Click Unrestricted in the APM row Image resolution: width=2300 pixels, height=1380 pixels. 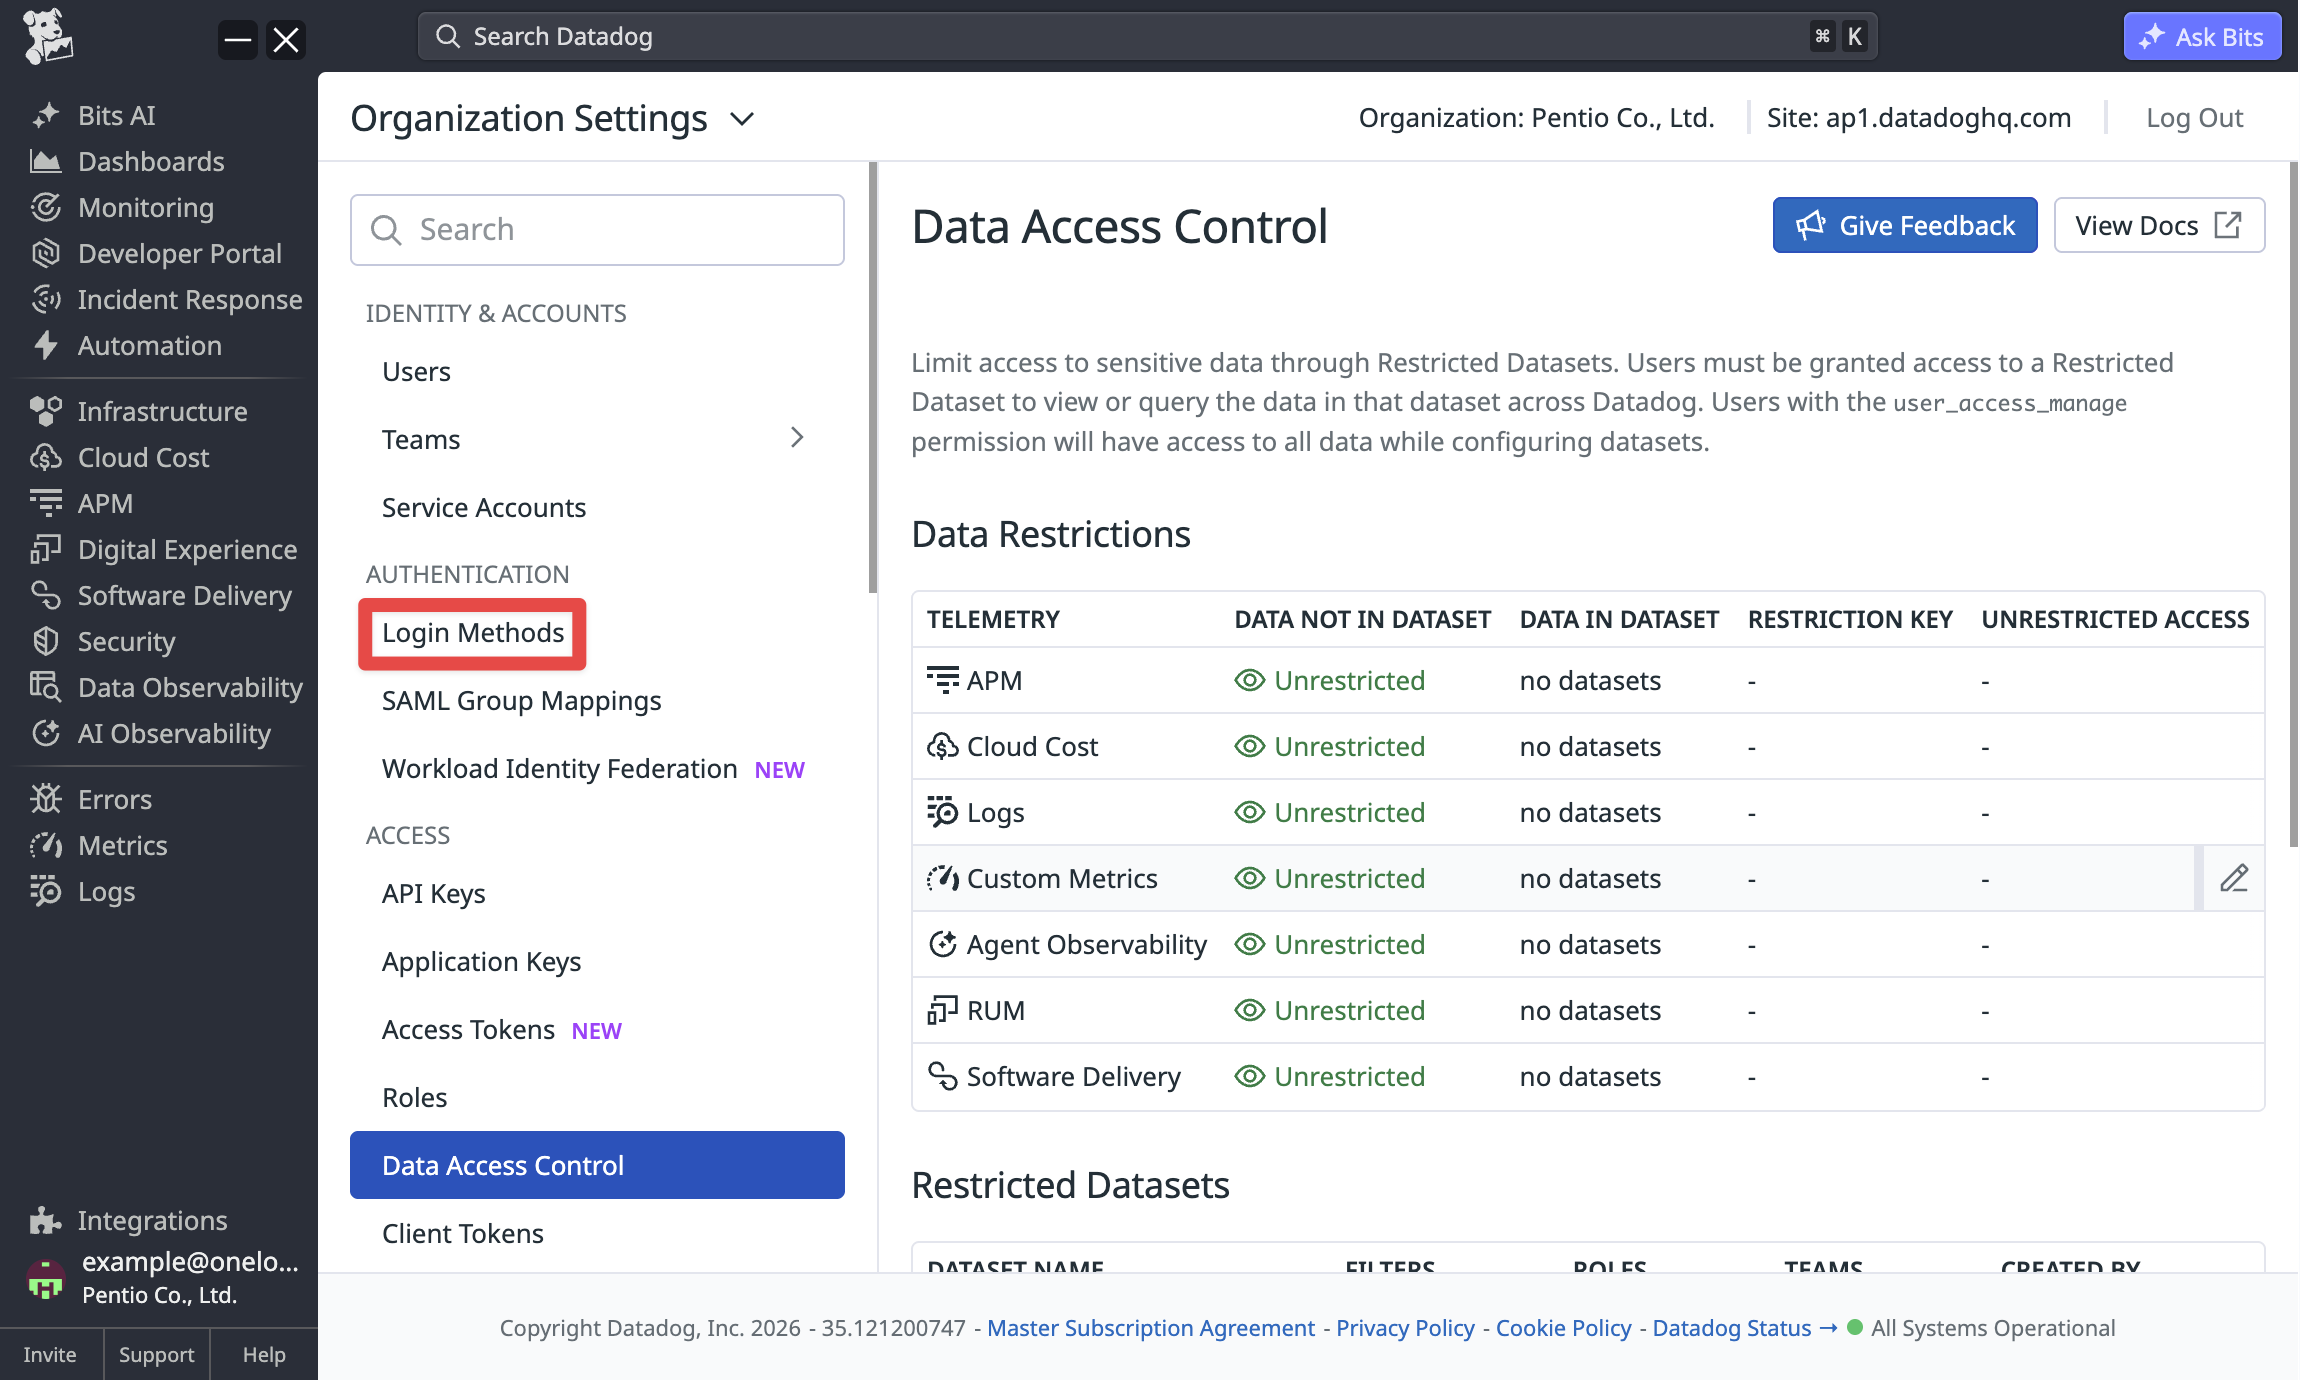[1349, 680]
